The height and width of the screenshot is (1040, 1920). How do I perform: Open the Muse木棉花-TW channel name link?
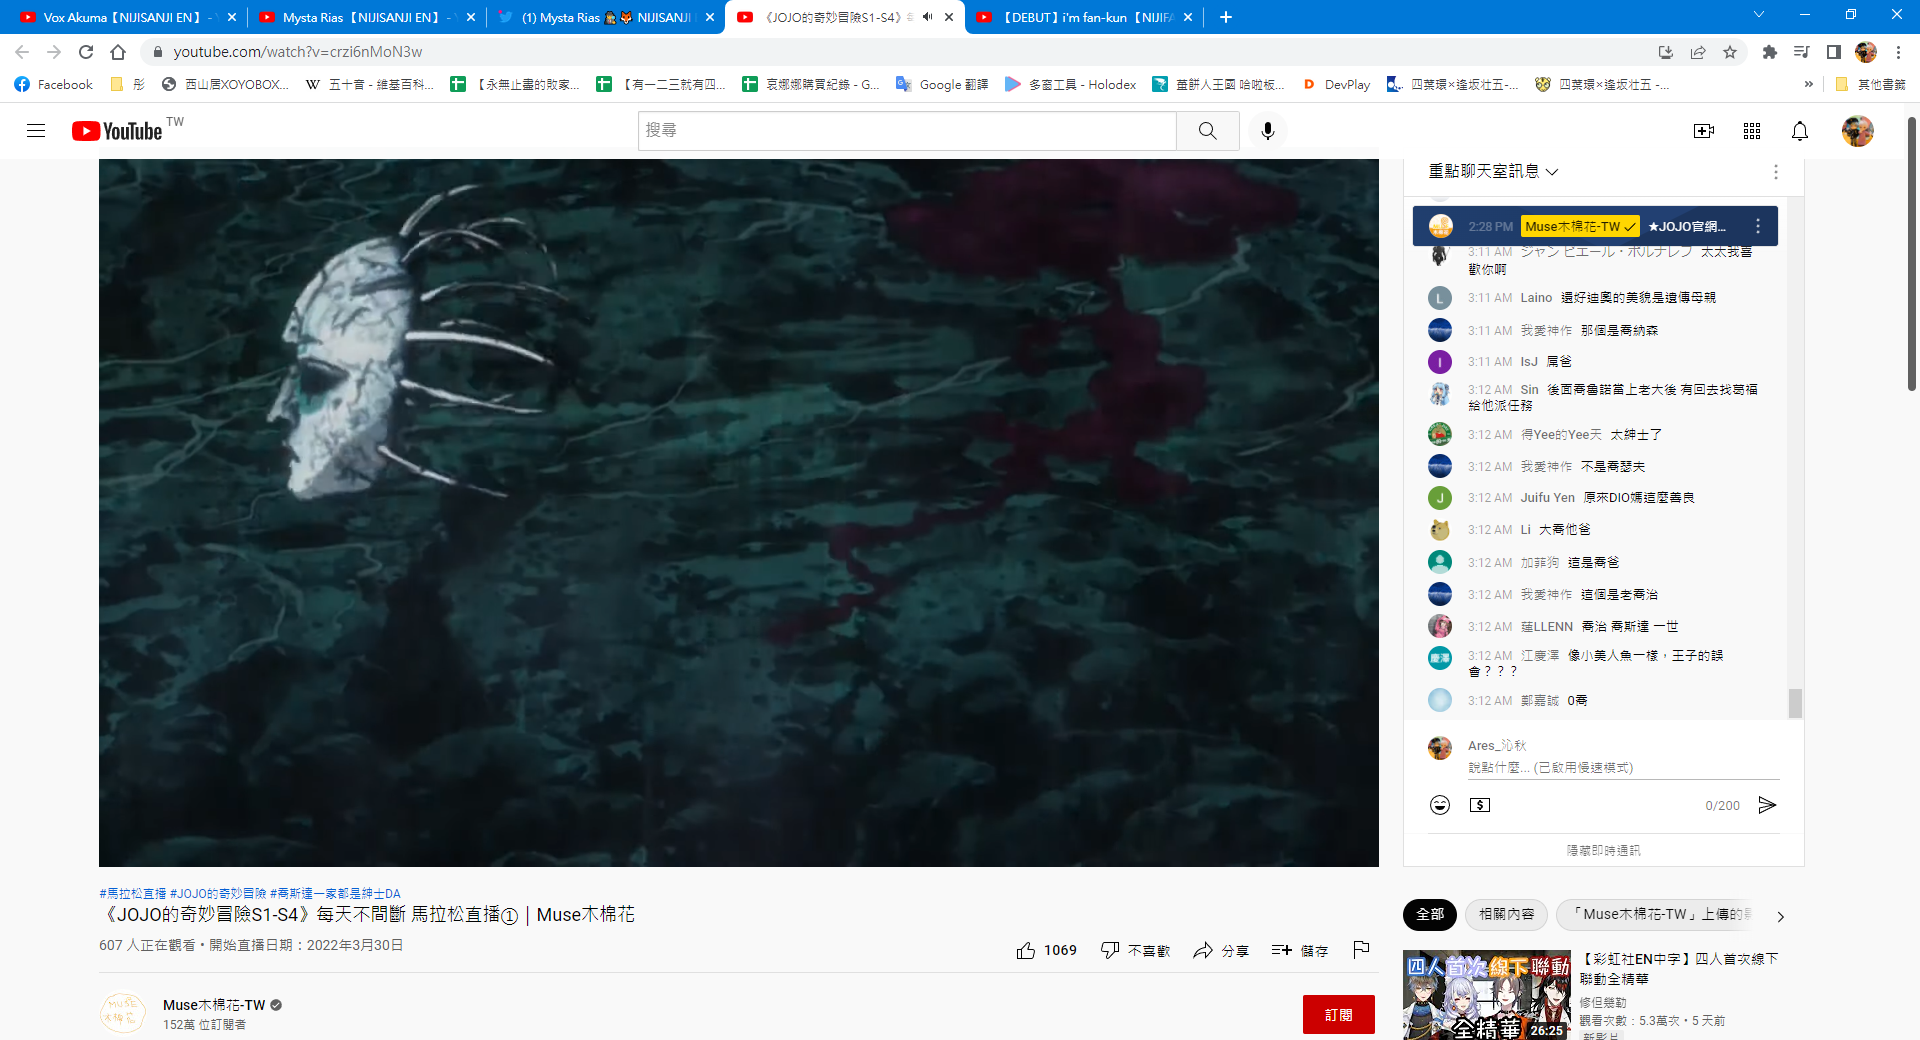[x=214, y=1005]
